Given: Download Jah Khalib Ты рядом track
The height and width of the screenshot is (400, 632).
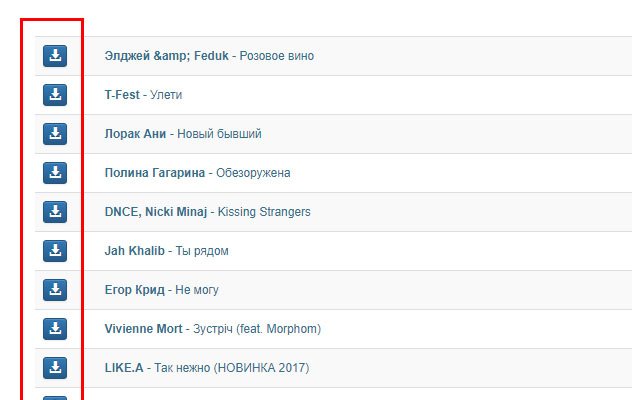Looking at the screenshot, I should [x=55, y=250].
